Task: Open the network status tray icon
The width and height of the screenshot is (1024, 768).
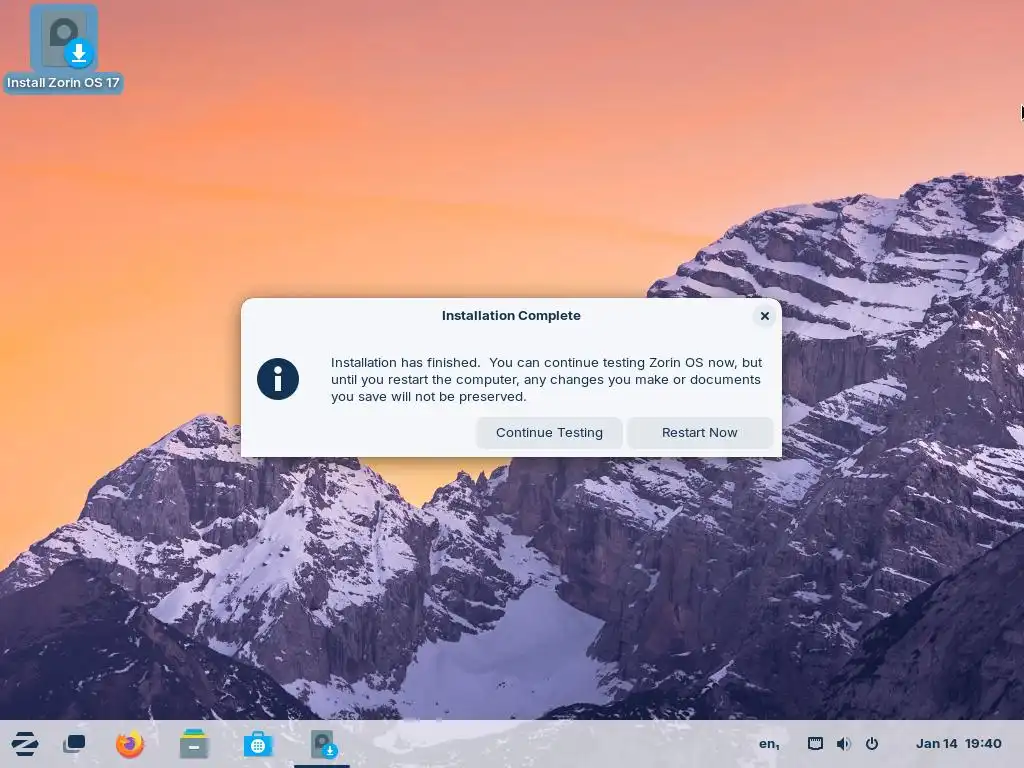Action: (x=815, y=744)
